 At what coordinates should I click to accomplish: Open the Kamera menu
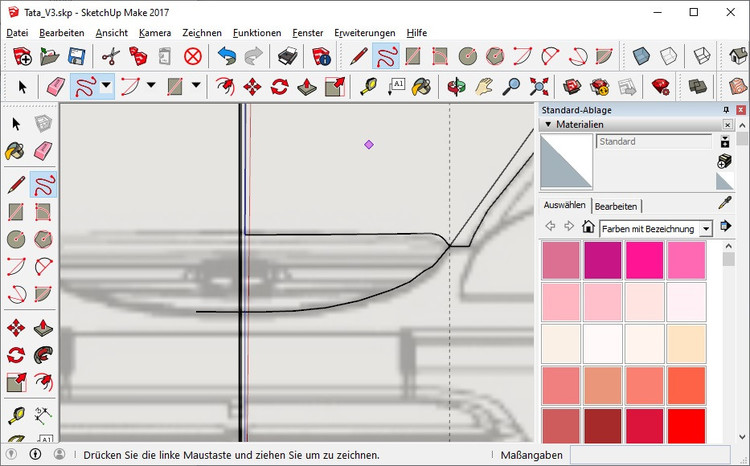pyautogui.click(x=154, y=33)
